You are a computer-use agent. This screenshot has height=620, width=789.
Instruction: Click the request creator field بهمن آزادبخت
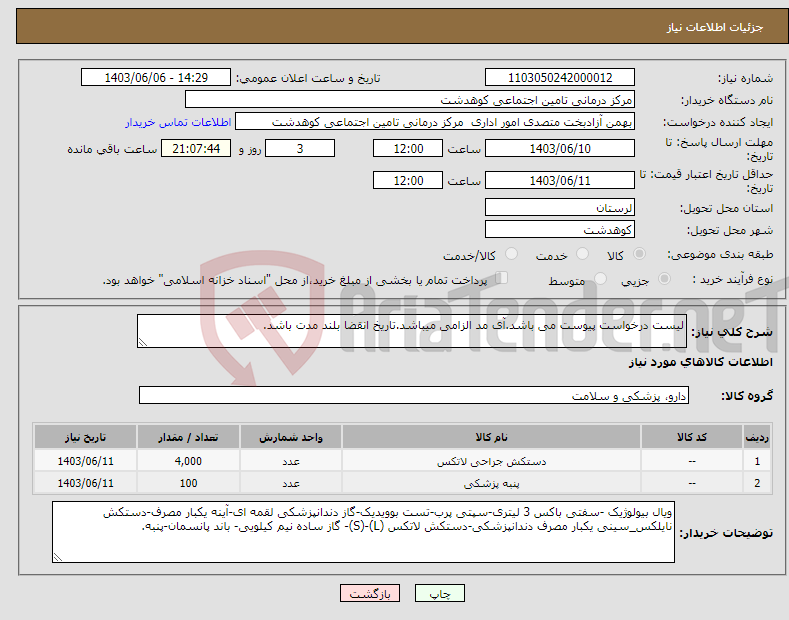(435, 122)
